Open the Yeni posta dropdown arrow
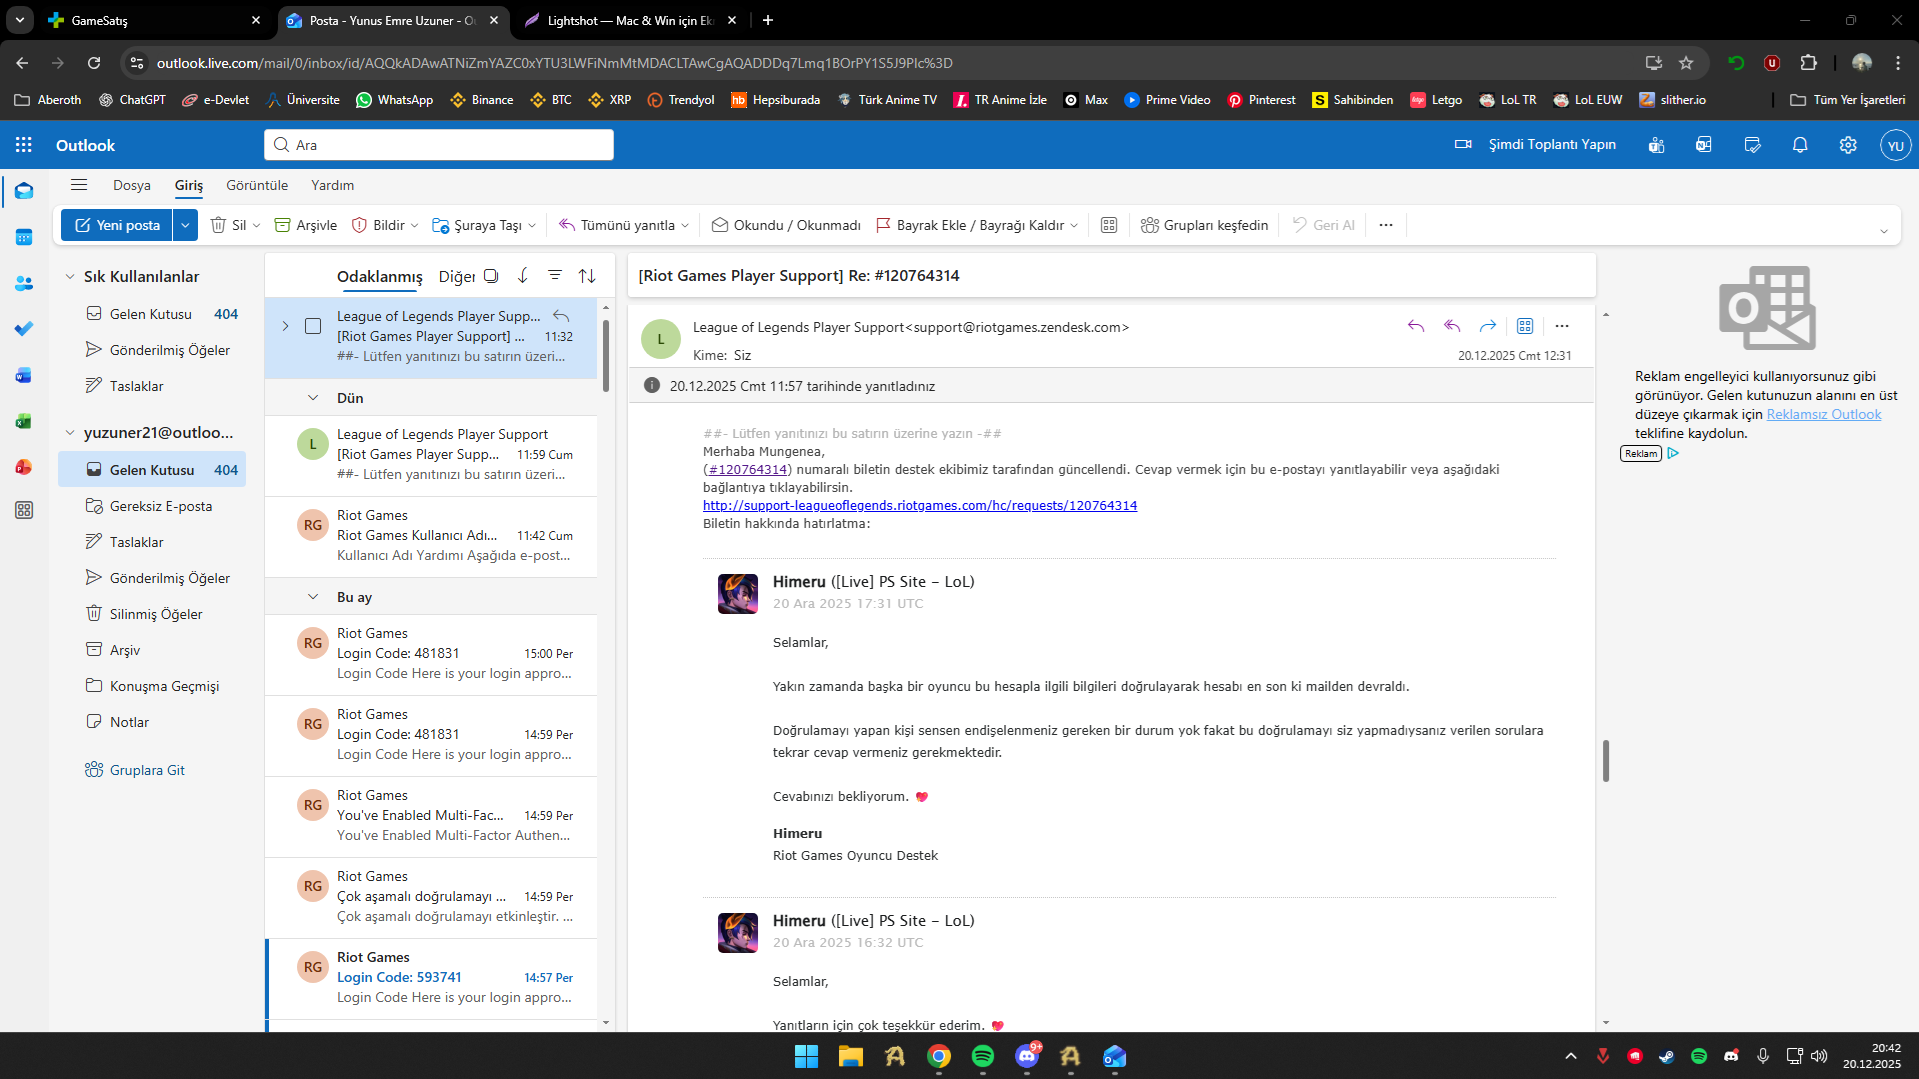Image resolution: width=1919 pixels, height=1079 pixels. [185, 225]
